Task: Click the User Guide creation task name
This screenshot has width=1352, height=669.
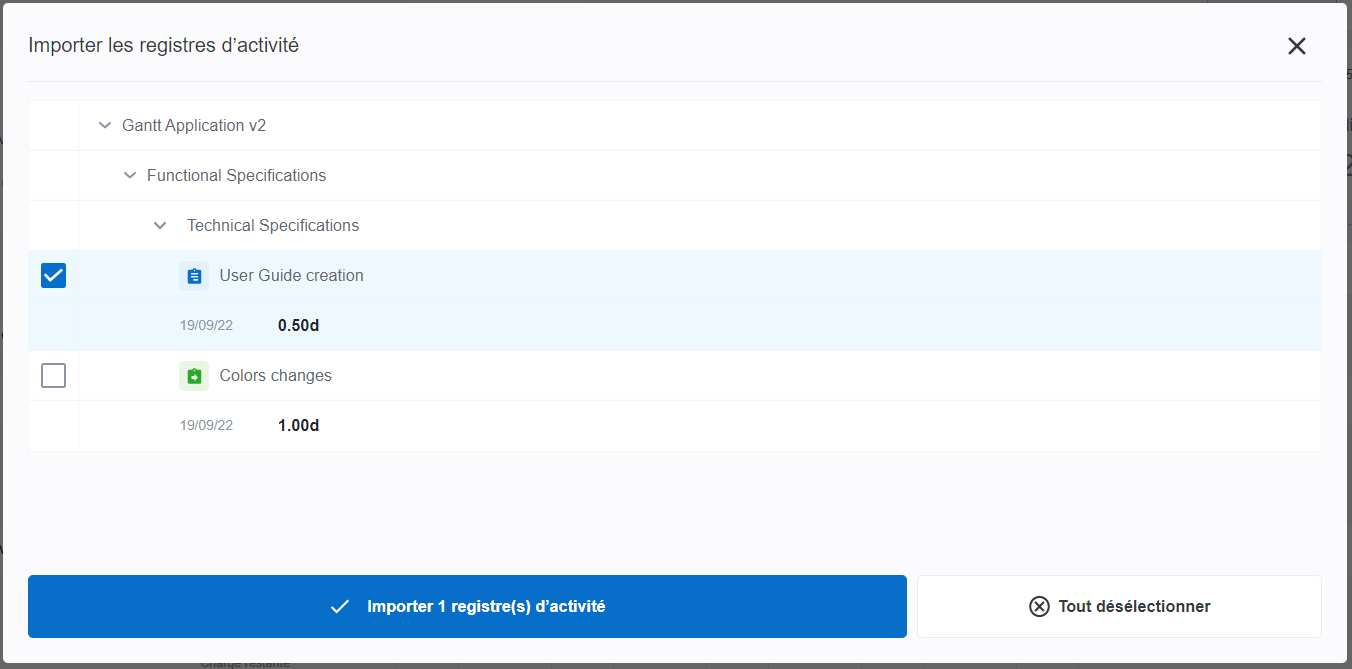Action: 291,276
